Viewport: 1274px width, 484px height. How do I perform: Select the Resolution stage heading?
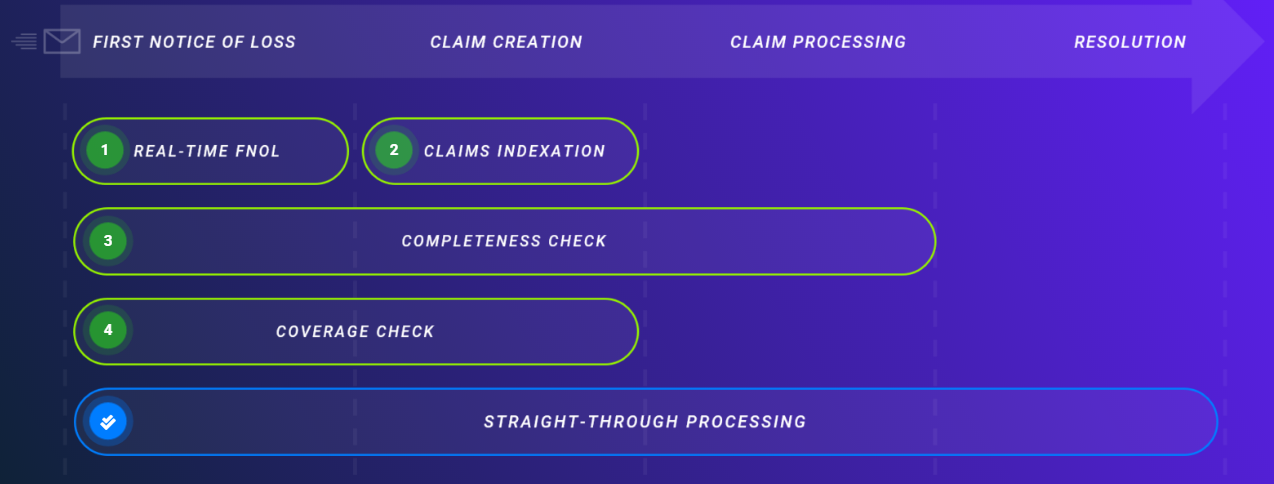[1130, 42]
